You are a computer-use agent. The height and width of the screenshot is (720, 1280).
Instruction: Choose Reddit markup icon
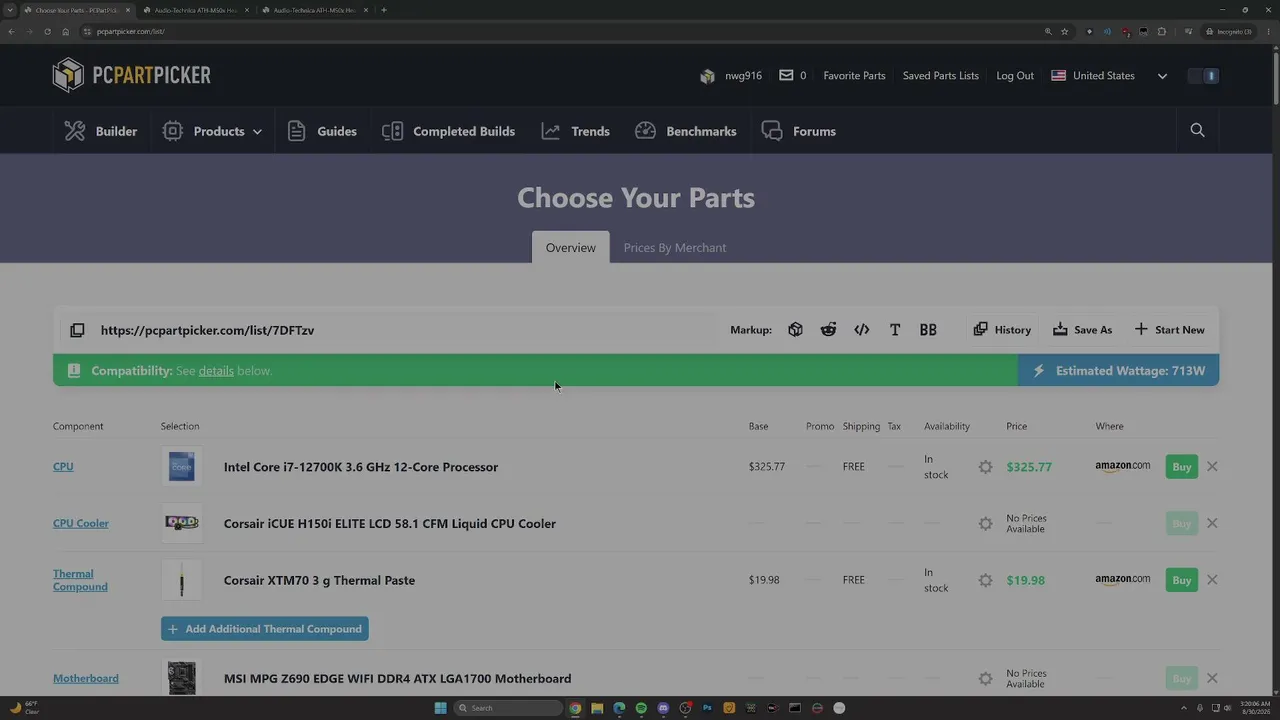[x=828, y=330]
